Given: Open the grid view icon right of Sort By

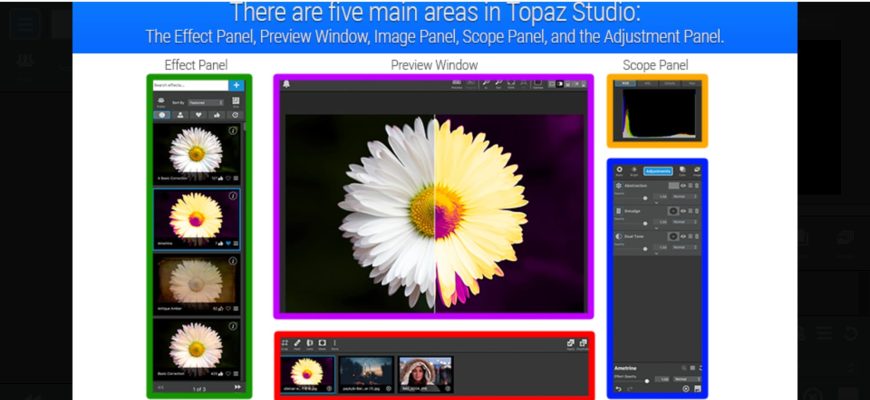Looking at the screenshot, I should coord(235,102).
